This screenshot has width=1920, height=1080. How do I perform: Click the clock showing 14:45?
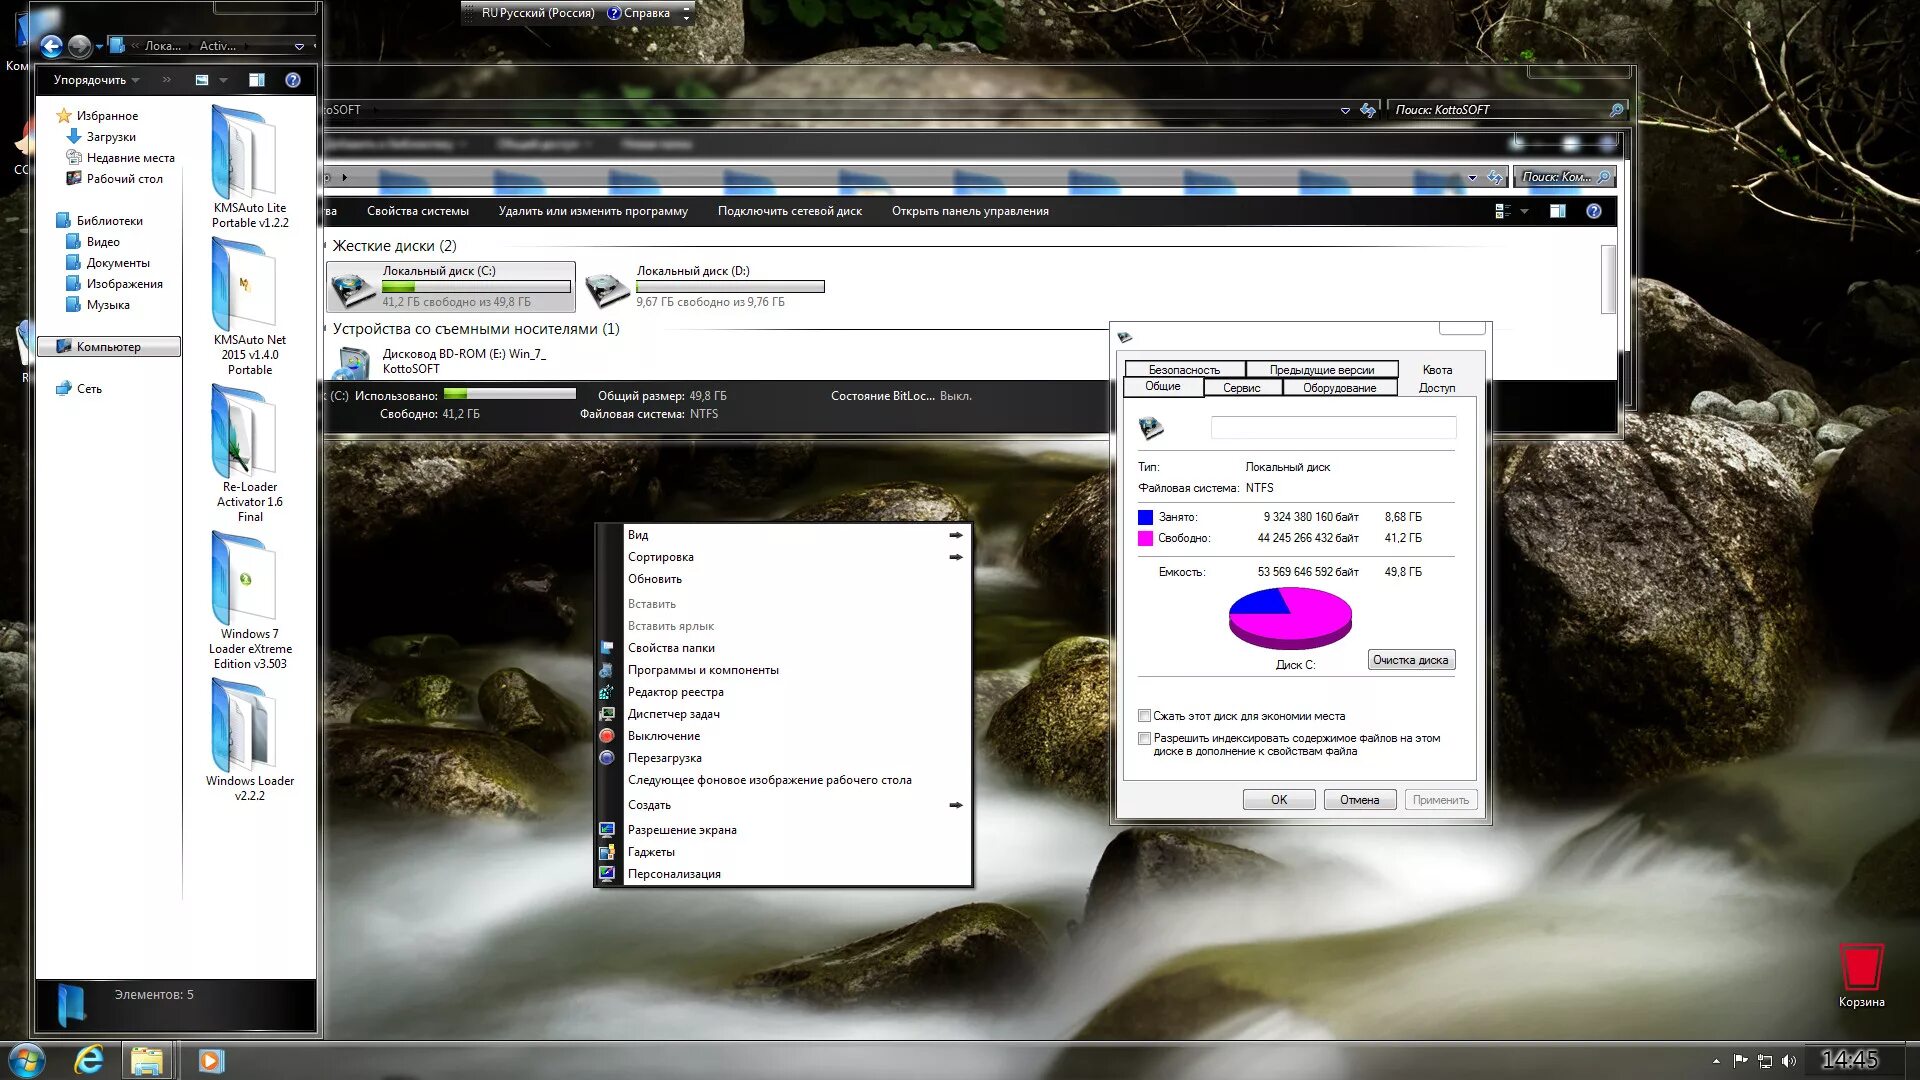tap(1849, 1060)
